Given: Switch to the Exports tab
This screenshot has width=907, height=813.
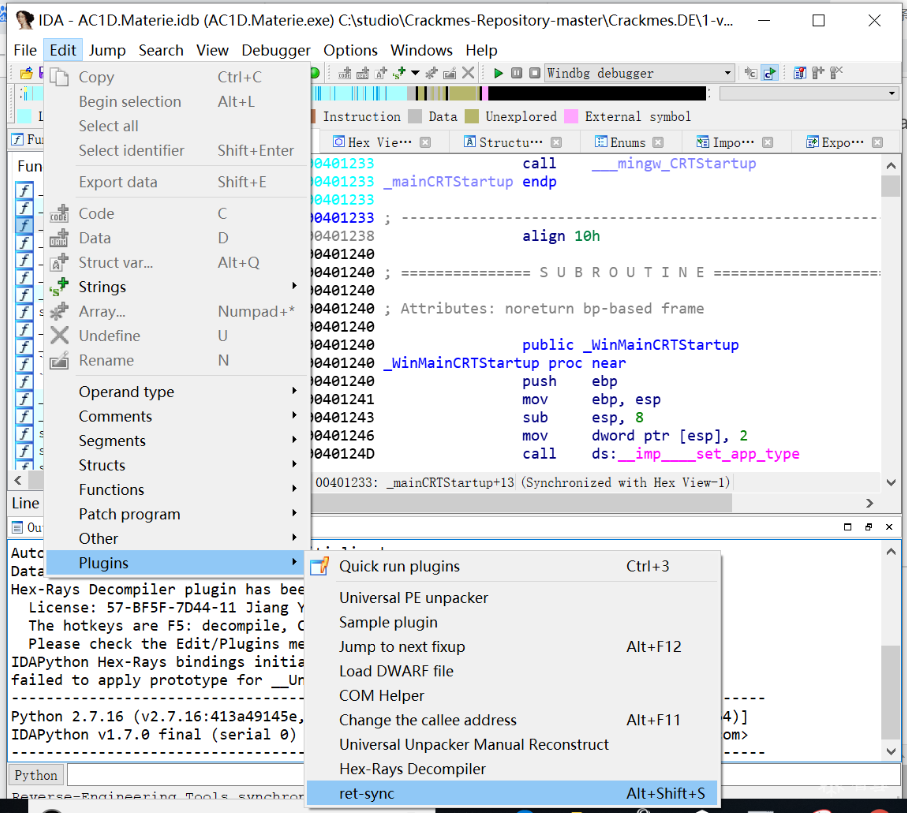Looking at the screenshot, I should (x=835, y=142).
